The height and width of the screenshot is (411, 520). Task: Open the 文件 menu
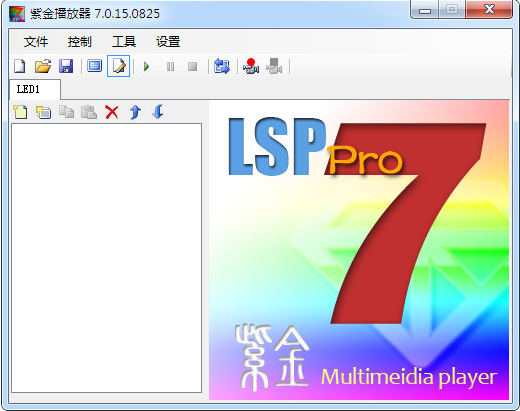[36, 42]
